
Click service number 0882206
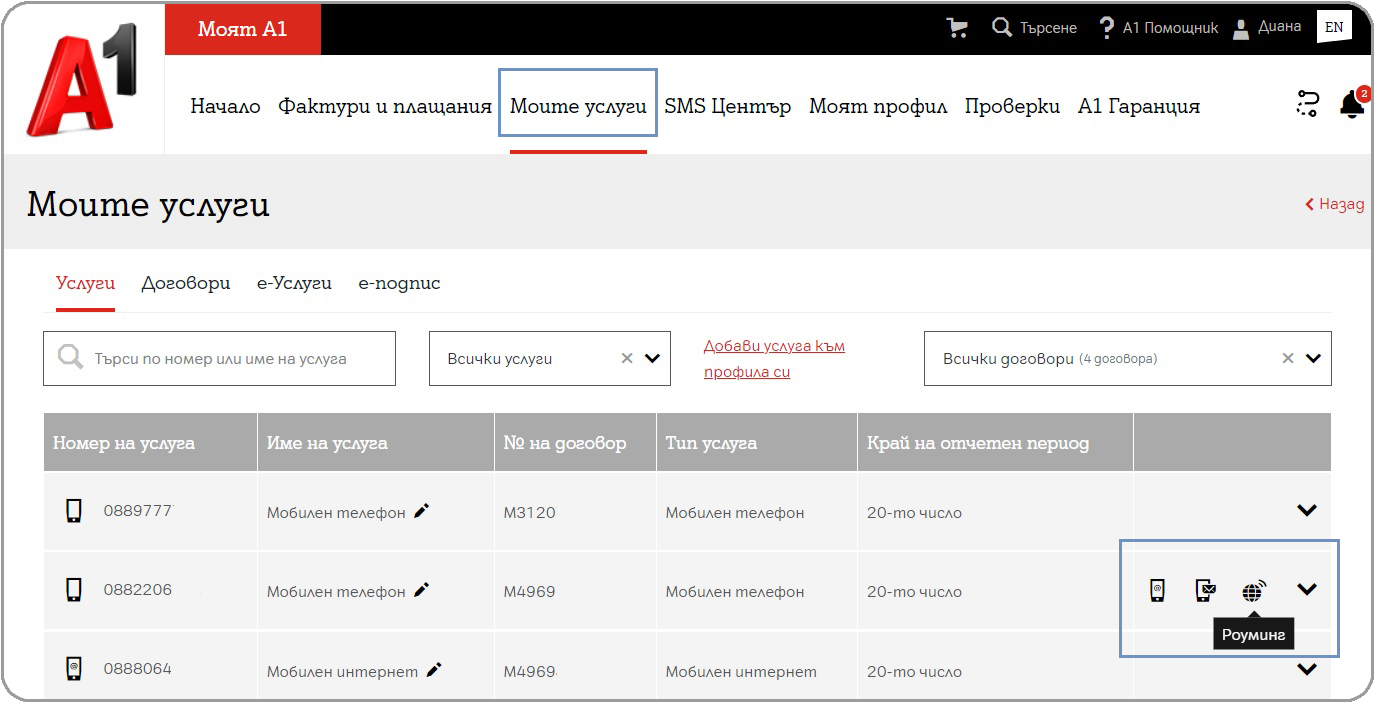[x=138, y=590]
